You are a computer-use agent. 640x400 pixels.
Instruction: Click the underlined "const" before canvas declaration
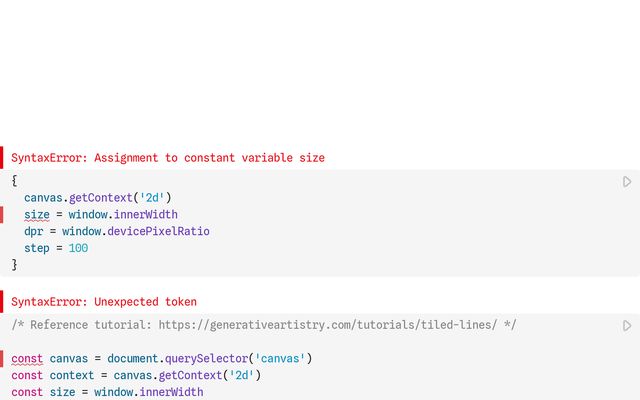click(x=27, y=358)
